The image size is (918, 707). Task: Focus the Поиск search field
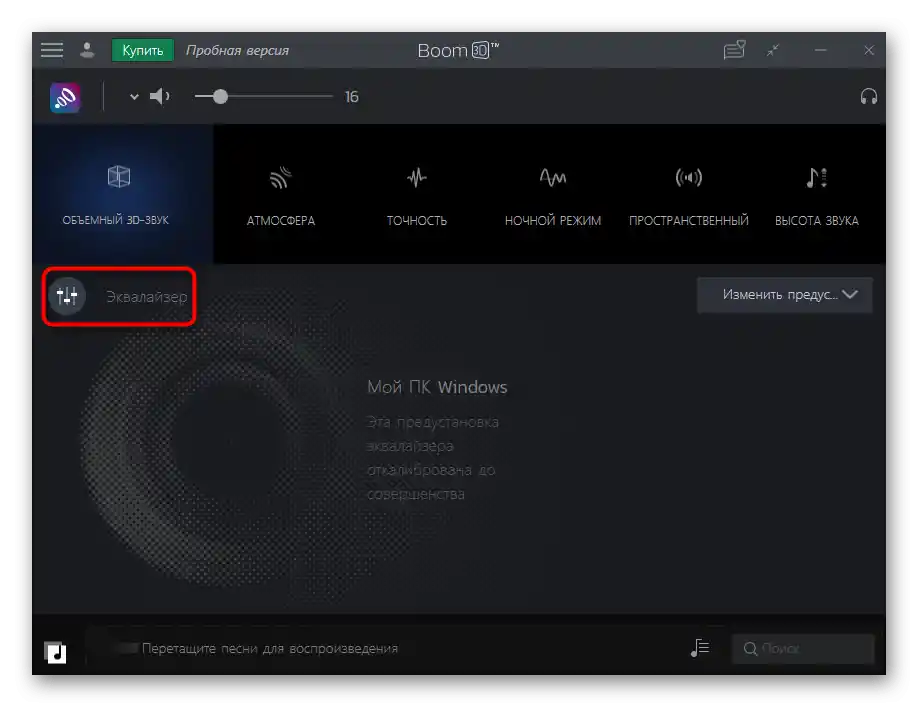pyautogui.click(x=803, y=648)
